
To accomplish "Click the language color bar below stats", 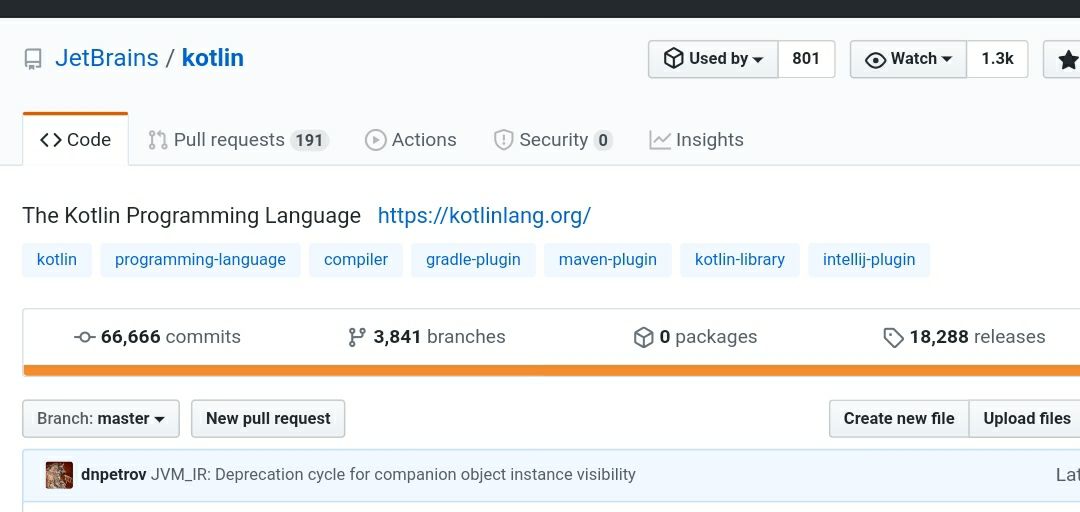I will tap(551, 371).
